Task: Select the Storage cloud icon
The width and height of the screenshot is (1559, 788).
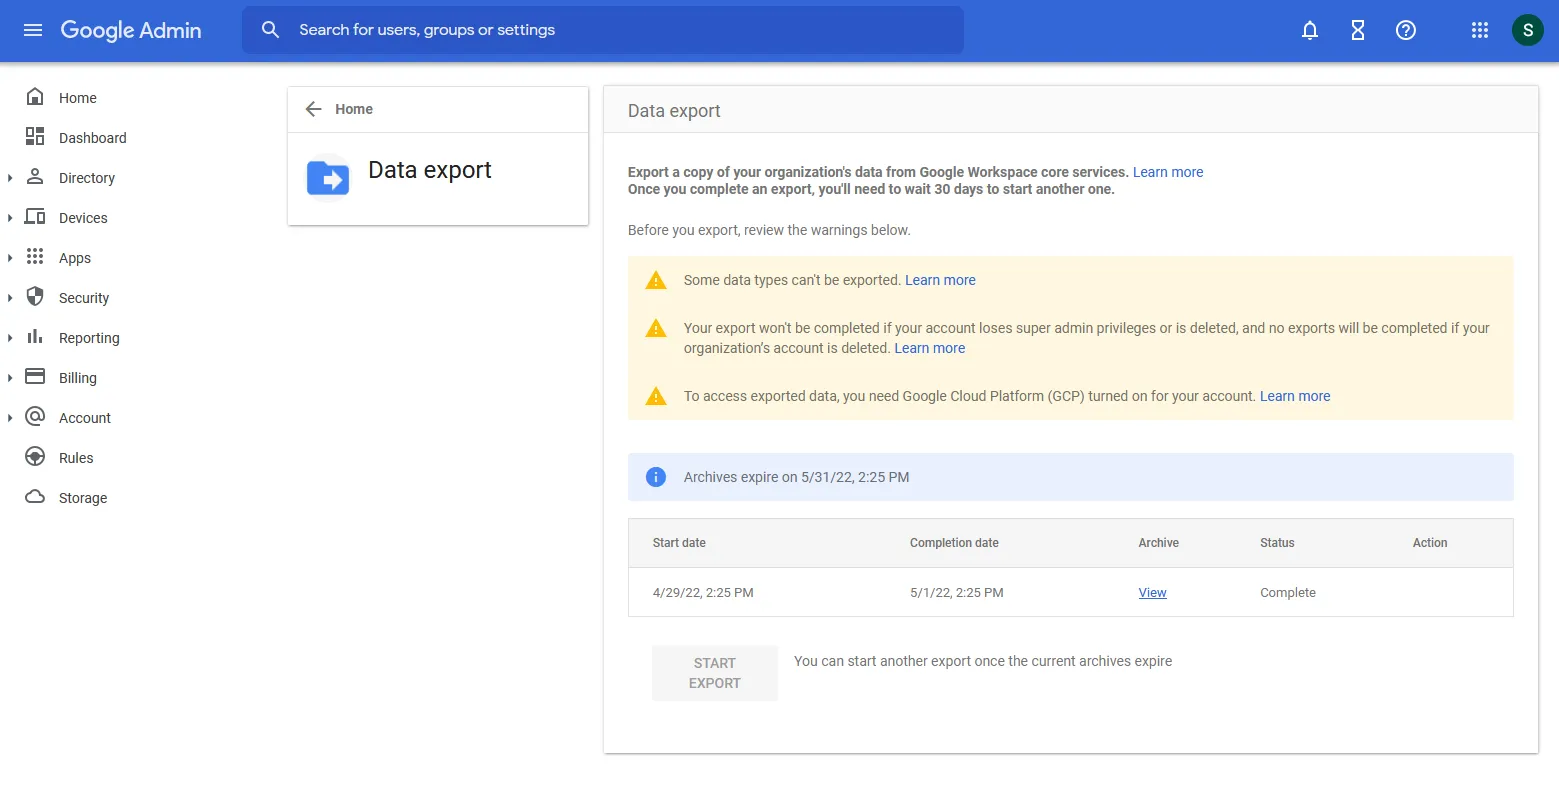Action: point(34,497)
